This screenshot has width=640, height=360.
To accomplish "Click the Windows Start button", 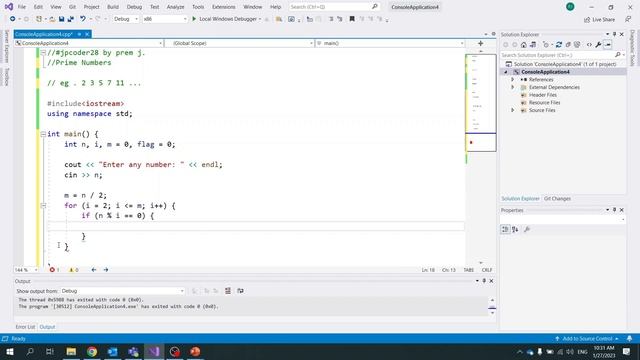I will 10,351.
